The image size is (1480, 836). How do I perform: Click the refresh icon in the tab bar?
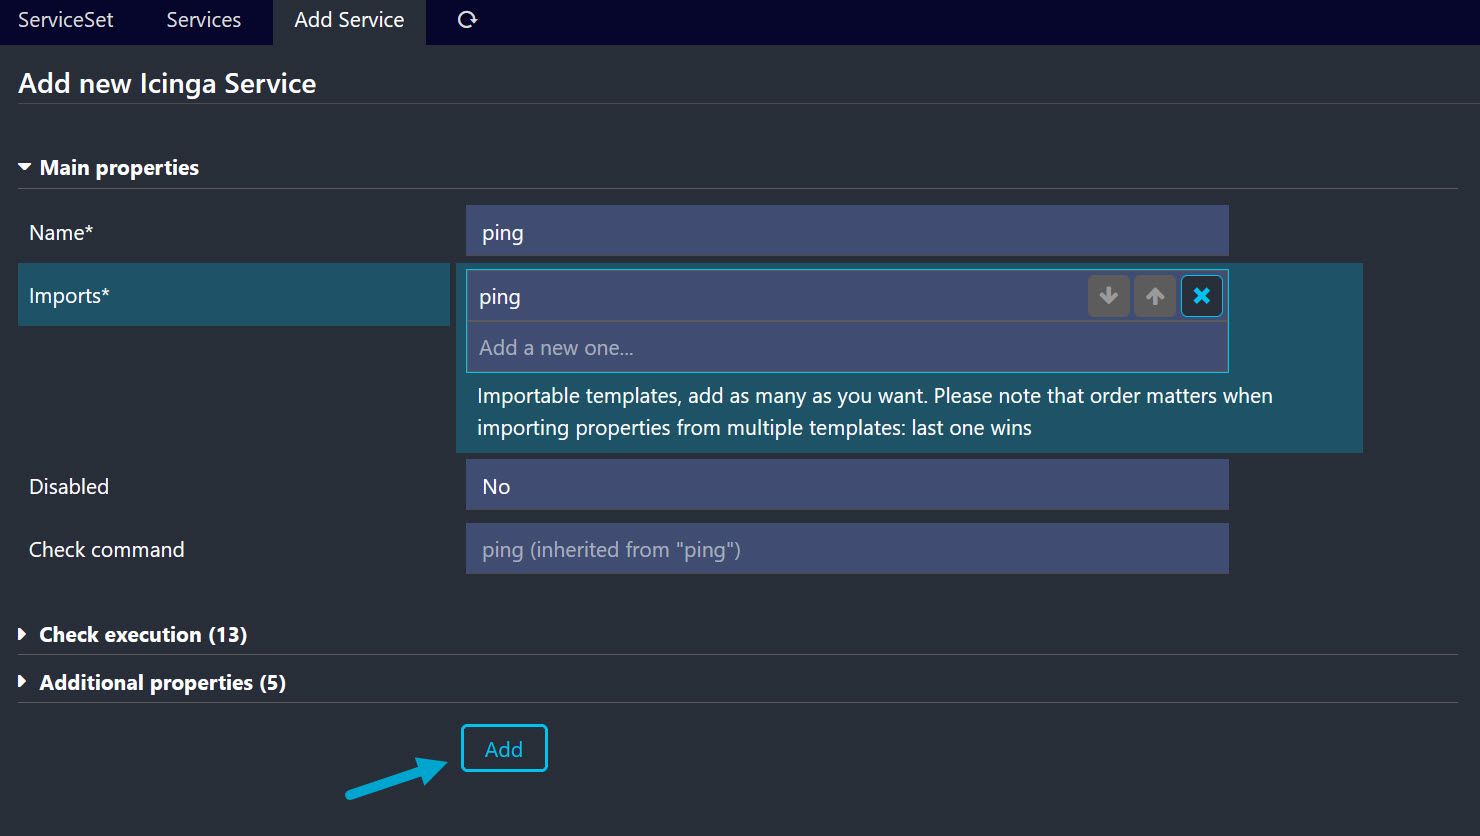[x=467, y=20]
